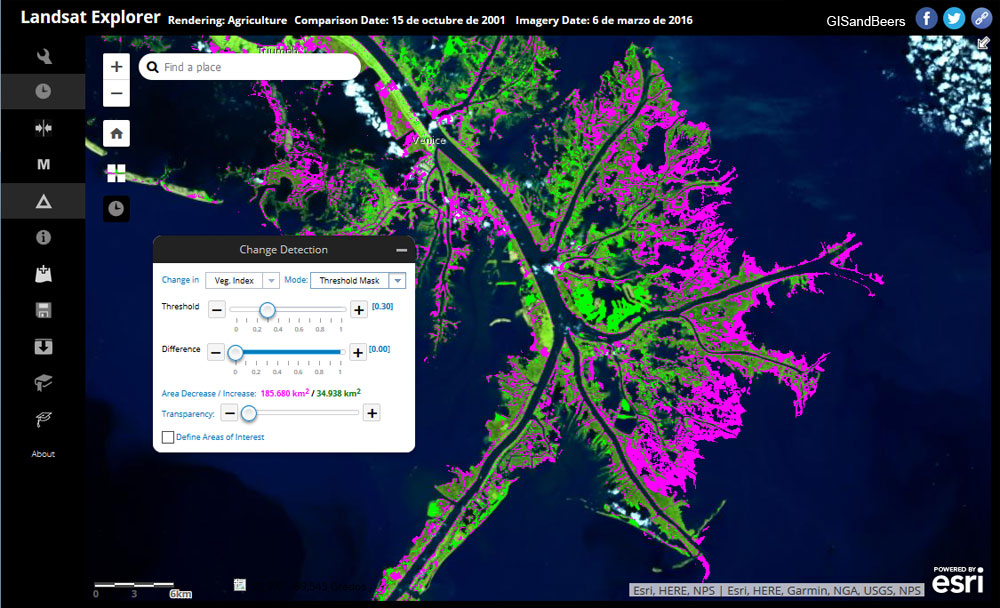Return to the home map extent
Viewport: 1000px width, 608px height.
pyautogui.click(x=117, y=133)
